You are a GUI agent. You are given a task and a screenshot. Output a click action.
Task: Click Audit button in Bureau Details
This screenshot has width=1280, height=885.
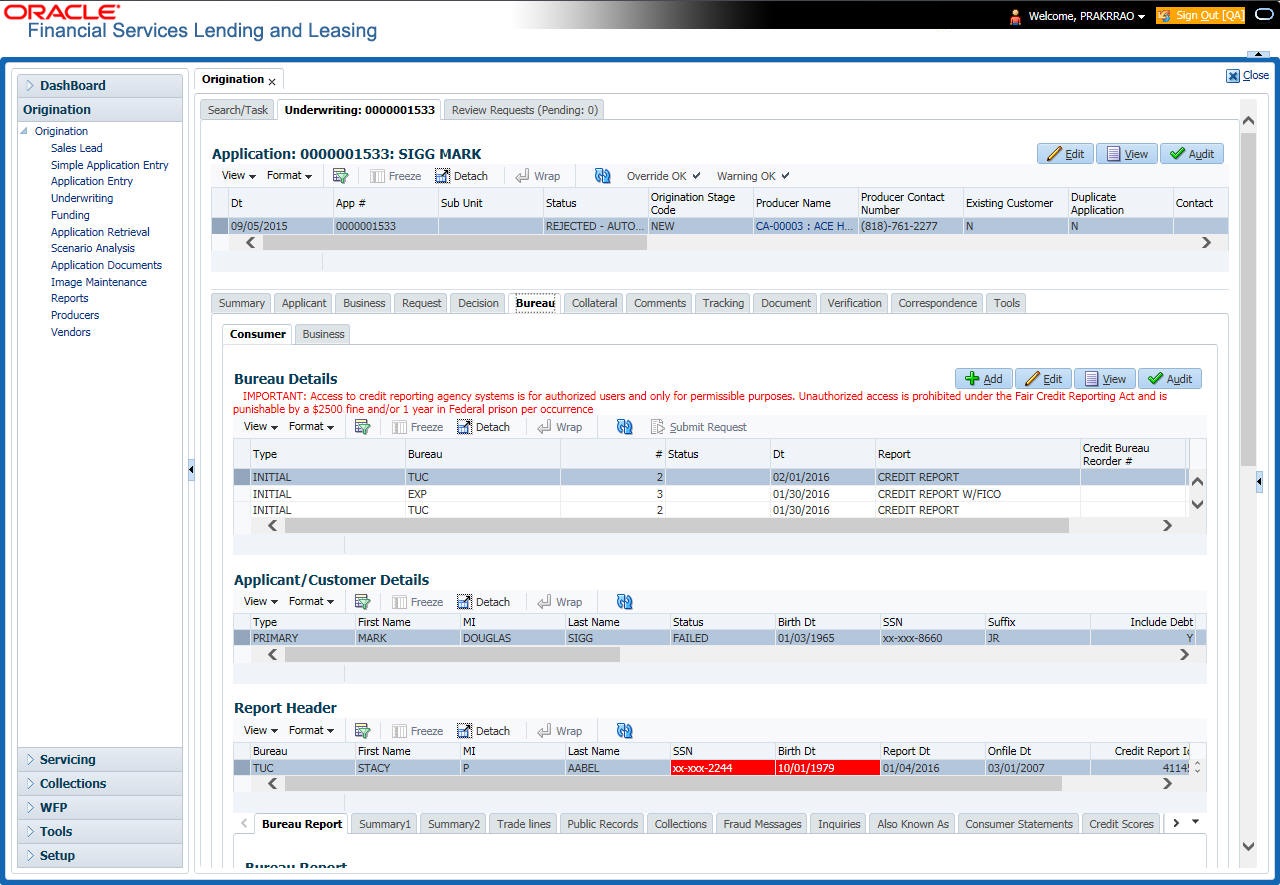1170,379
